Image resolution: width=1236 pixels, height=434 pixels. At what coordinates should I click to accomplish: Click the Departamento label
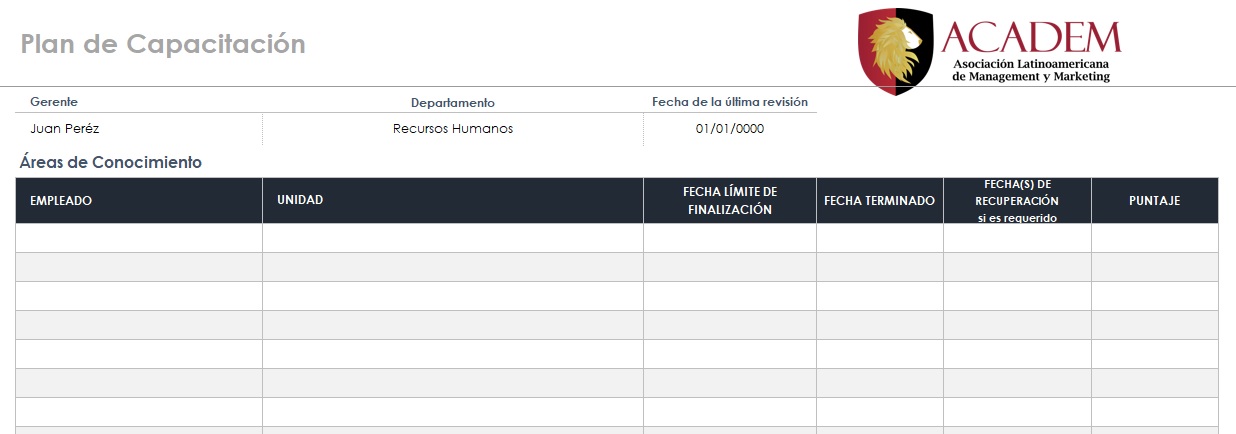click(452, 103)
